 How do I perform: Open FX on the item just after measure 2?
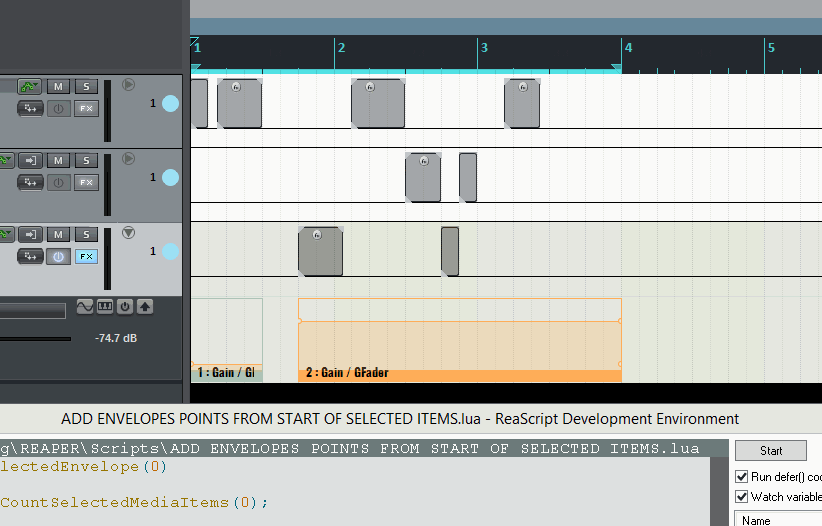(370, 87)
